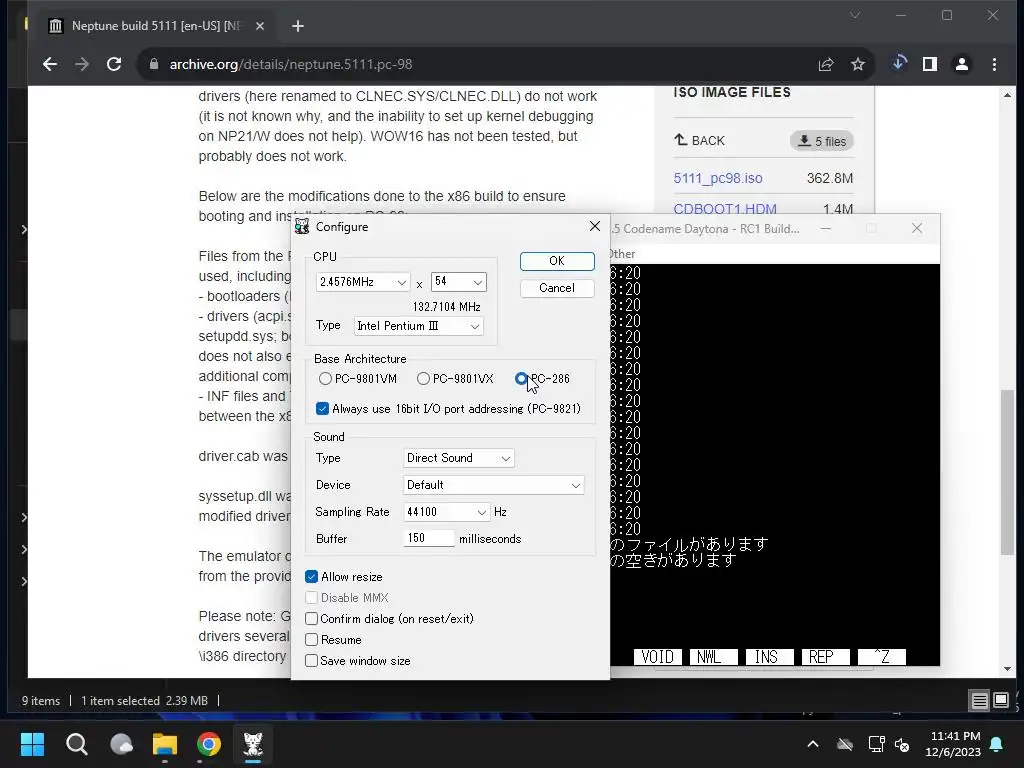This screenshot has width=1024, height=768.
Task: Click Other menu in emulator window
Action: tap(622, 254)
